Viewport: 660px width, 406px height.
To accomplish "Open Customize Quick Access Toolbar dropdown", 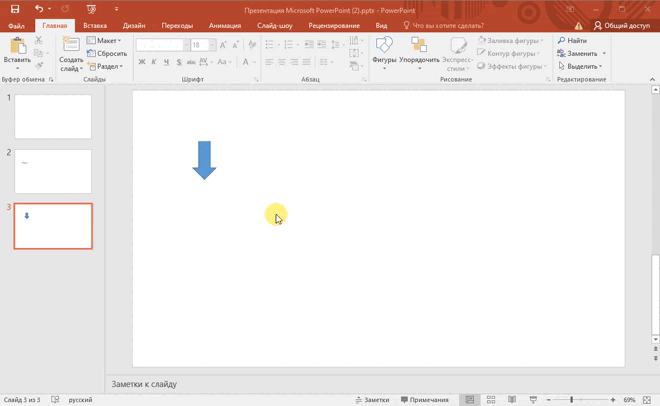I will (116, 9).
